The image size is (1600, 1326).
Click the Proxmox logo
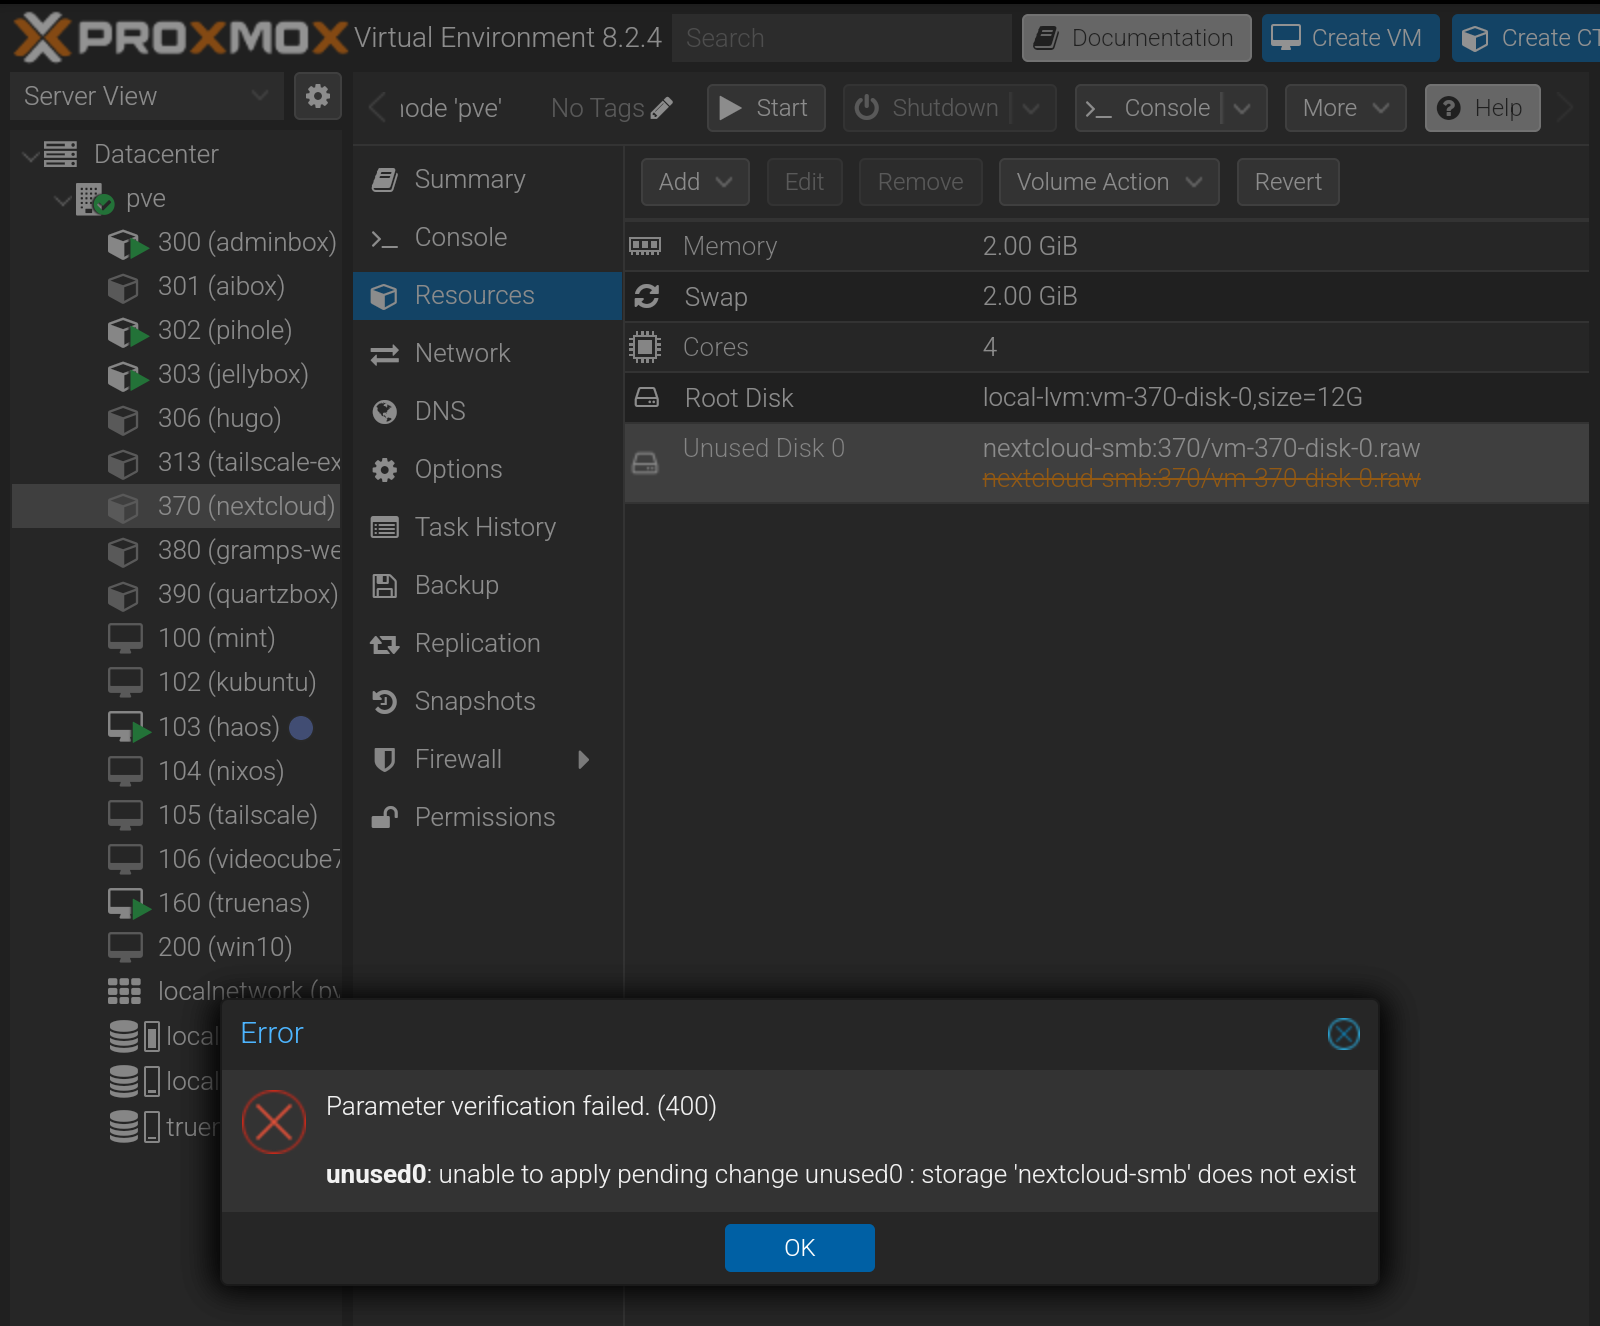pyautogui.click(x=180, y=38)
